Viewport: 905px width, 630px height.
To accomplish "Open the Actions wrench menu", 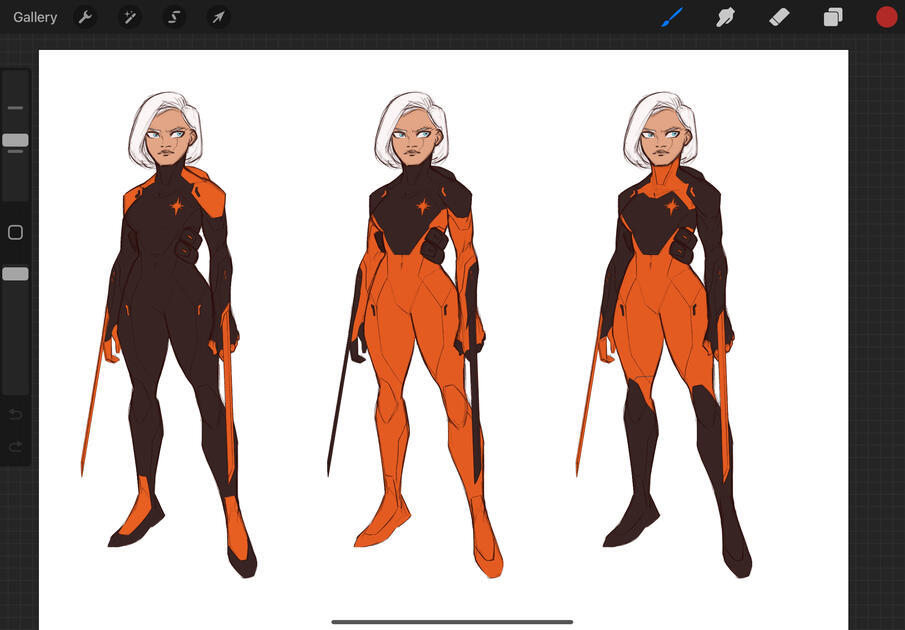I will pos(85,17).
